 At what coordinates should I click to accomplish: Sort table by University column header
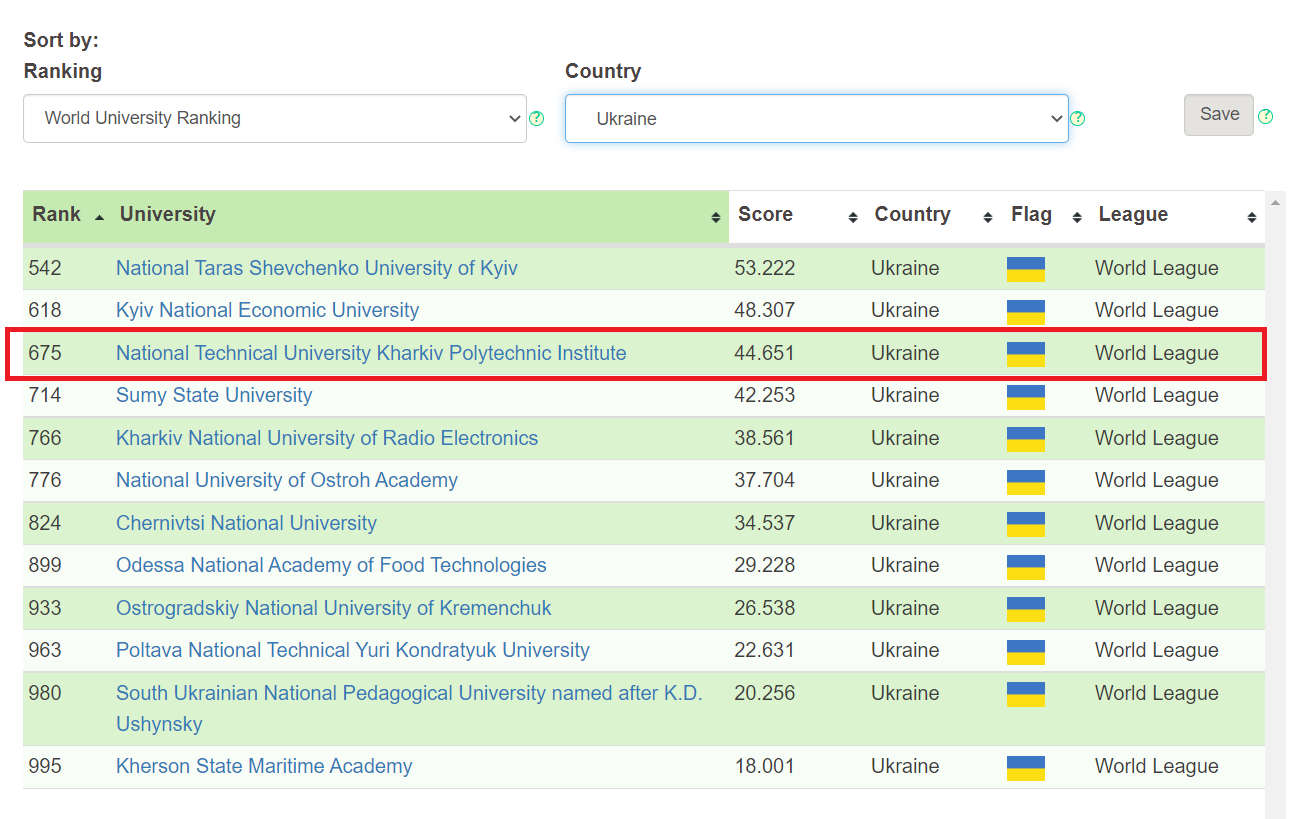click(420, 215)
